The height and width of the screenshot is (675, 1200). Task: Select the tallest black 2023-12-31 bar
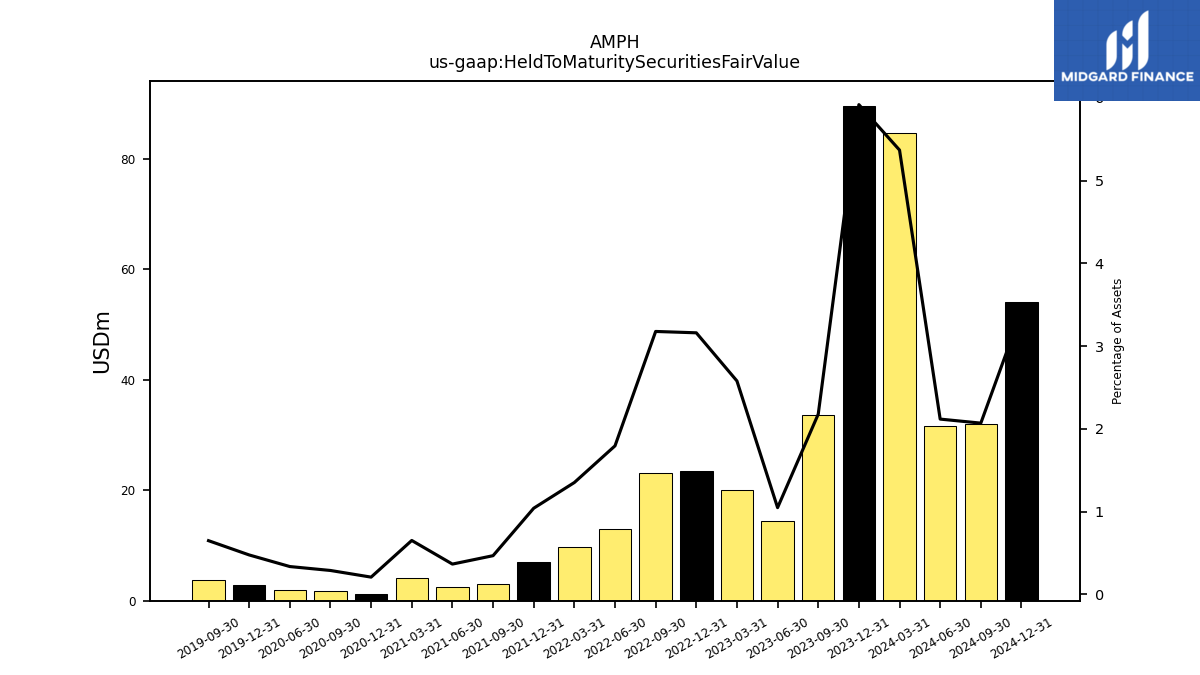click(859, 354)
